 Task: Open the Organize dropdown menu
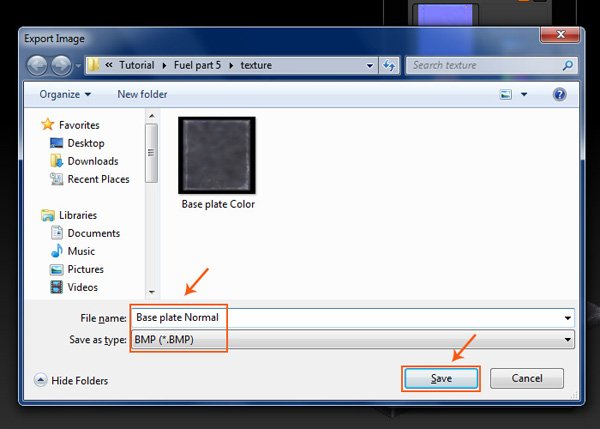tap(65, 95)
